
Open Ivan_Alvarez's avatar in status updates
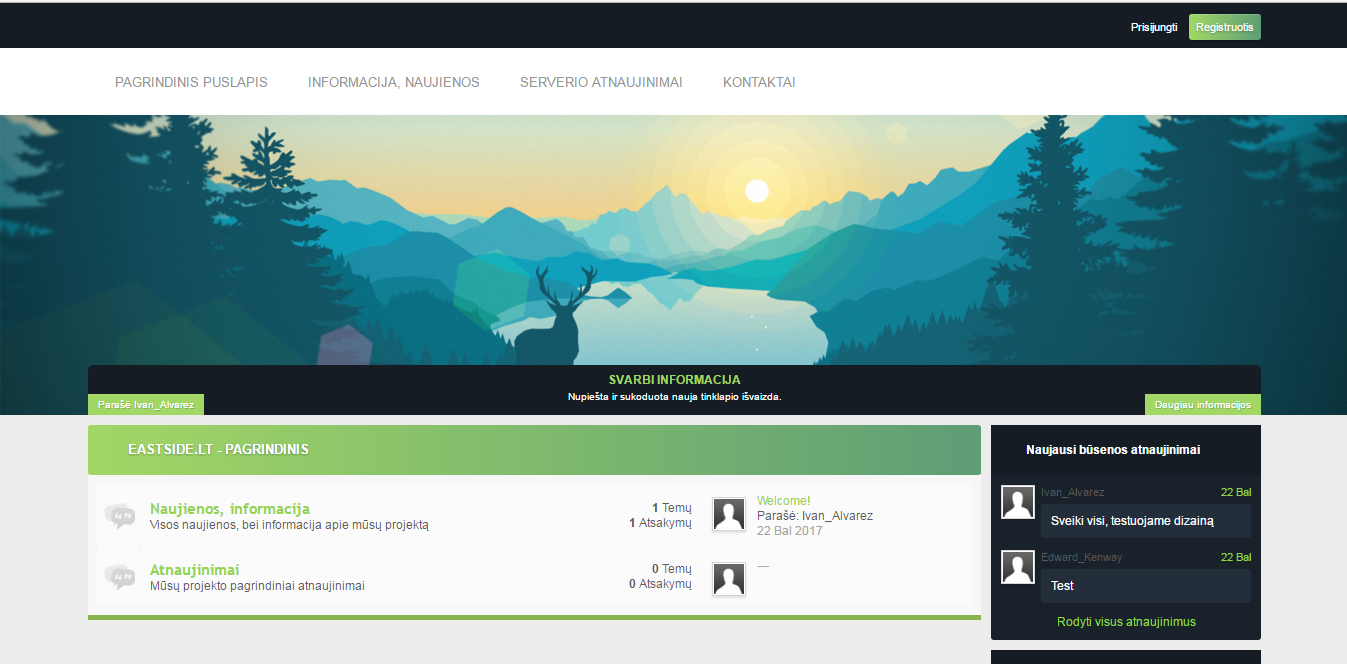pos(1018,502)
